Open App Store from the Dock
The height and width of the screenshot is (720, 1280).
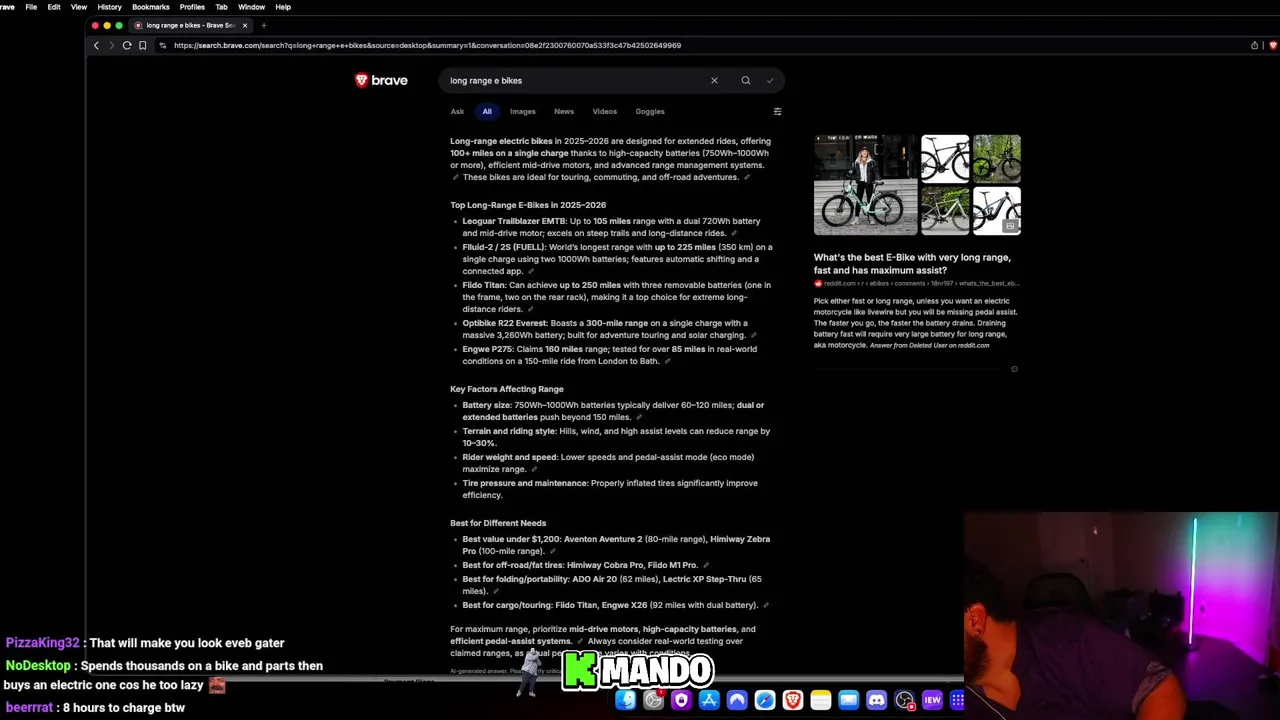[709, 700]
